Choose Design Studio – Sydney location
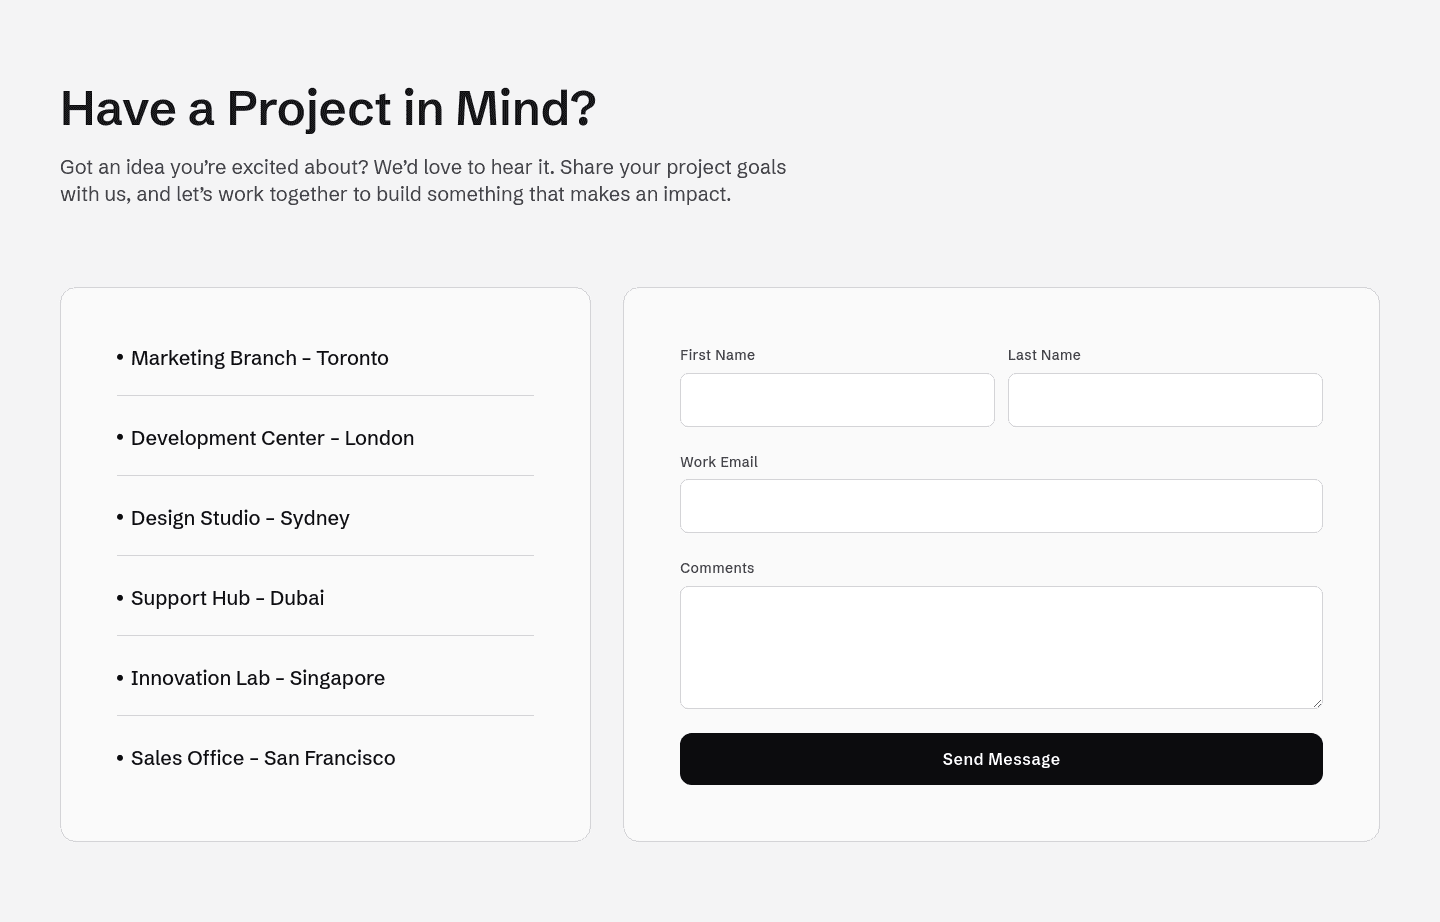This screenshot has width=1440, height=922. [240, 518]
